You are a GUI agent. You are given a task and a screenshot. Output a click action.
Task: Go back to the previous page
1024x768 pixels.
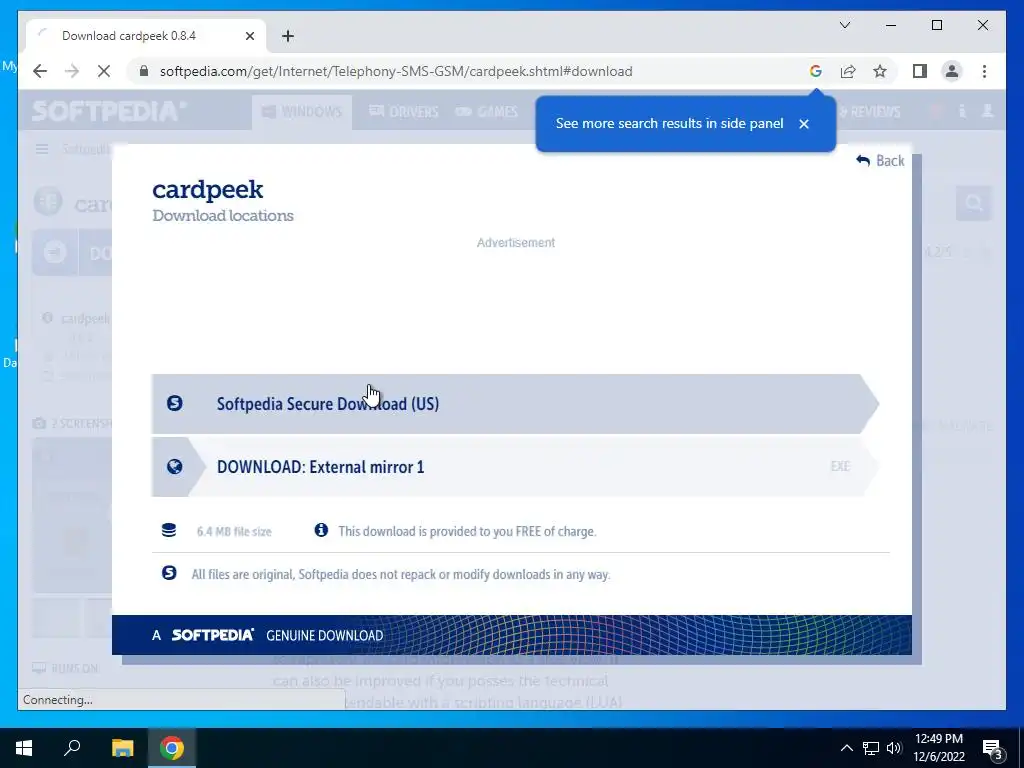coord(40,71)
